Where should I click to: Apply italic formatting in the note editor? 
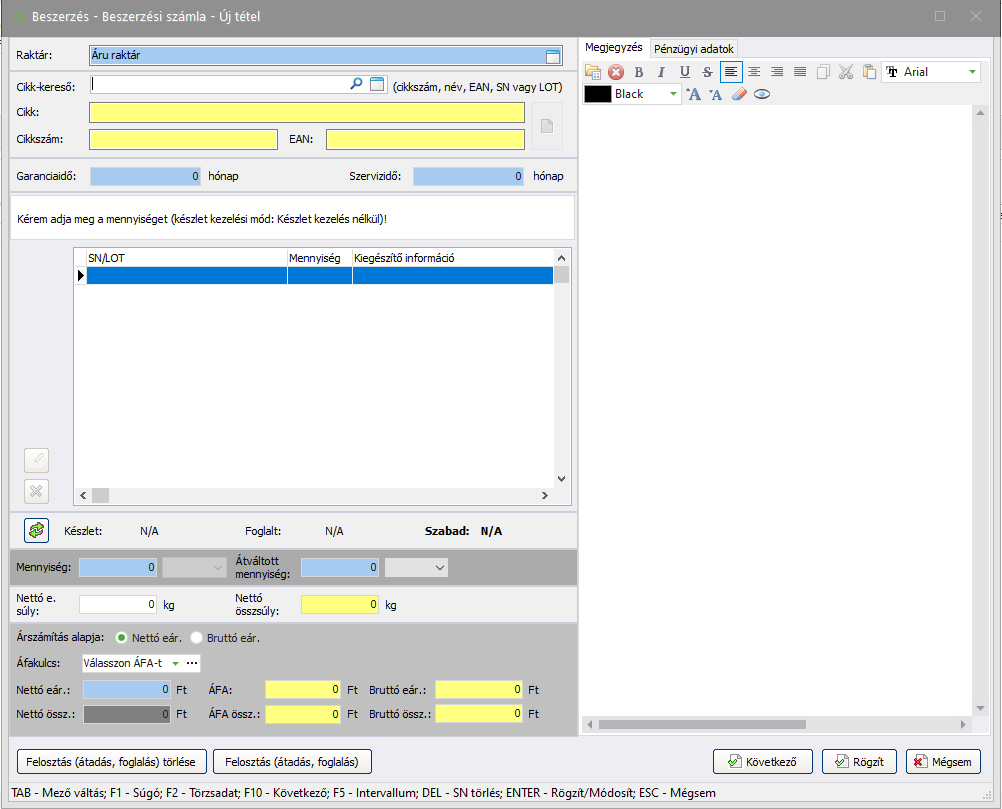(x=661, y=72)
